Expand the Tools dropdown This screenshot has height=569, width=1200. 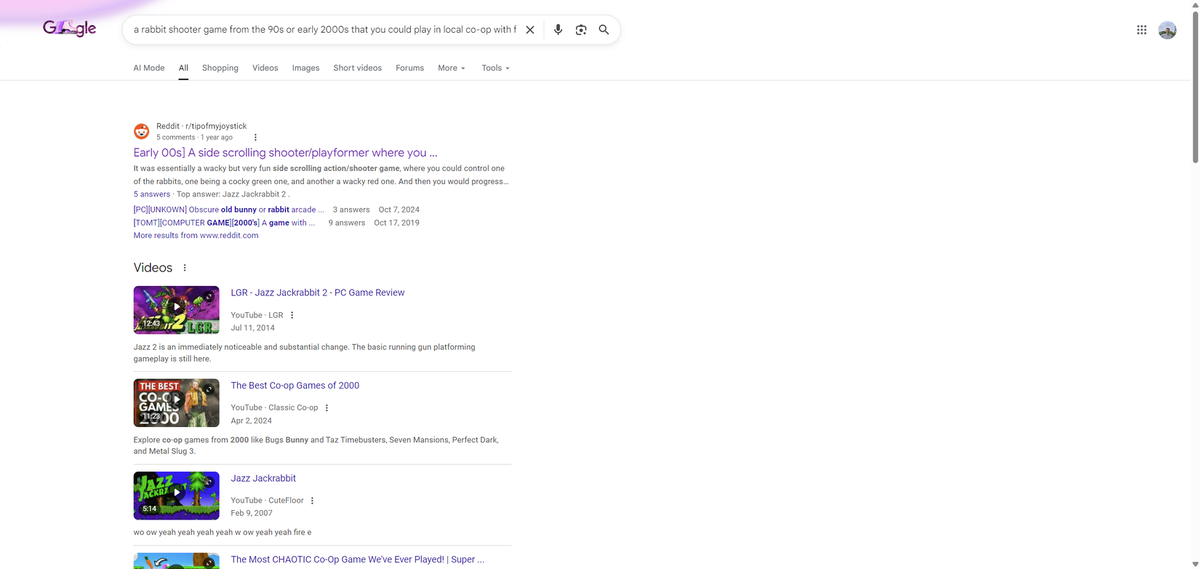click(495, 68)
